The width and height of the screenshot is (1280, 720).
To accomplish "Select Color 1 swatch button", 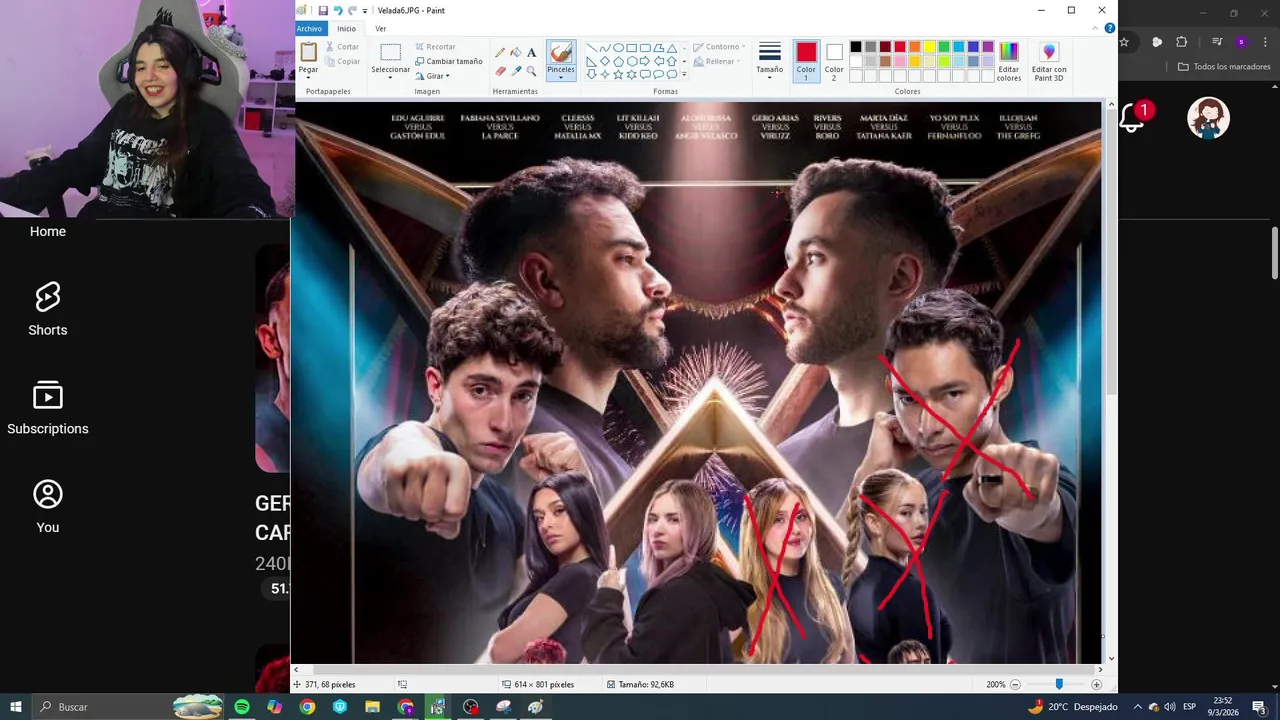I will point(806,62).
